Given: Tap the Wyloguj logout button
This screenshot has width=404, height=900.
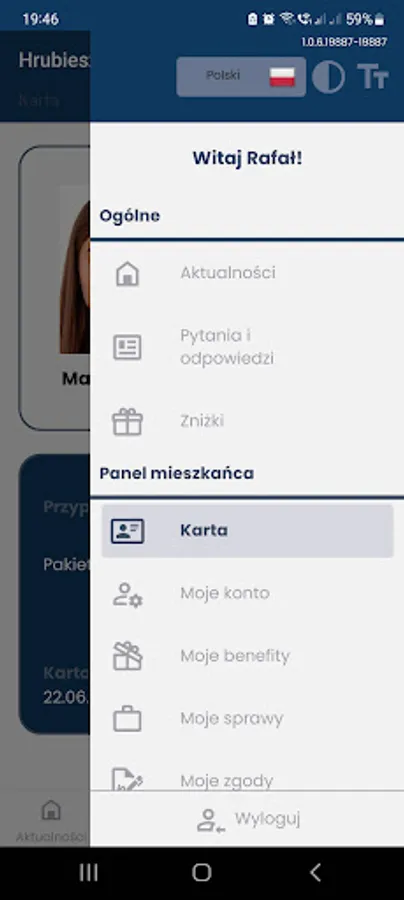Looking at the screenshot, I should [x=247, y=819].
